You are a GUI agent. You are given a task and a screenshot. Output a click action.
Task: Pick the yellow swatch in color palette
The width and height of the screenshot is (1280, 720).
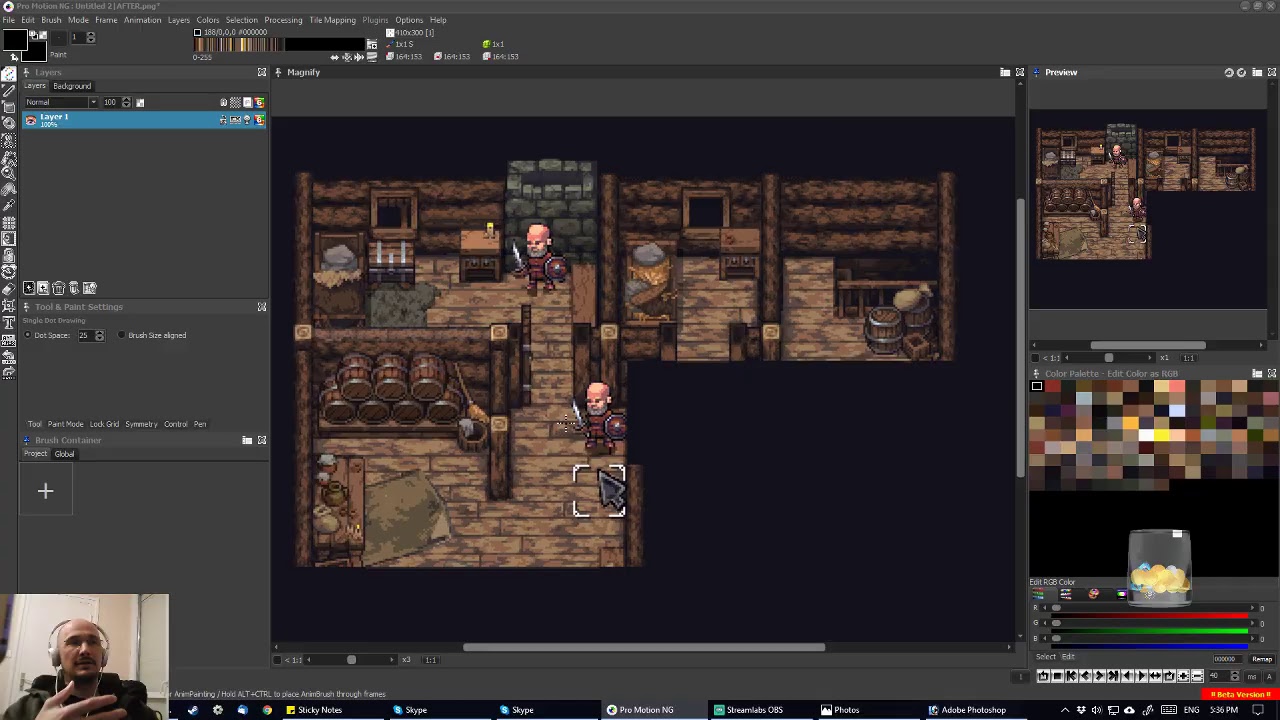pos(1161,434)
